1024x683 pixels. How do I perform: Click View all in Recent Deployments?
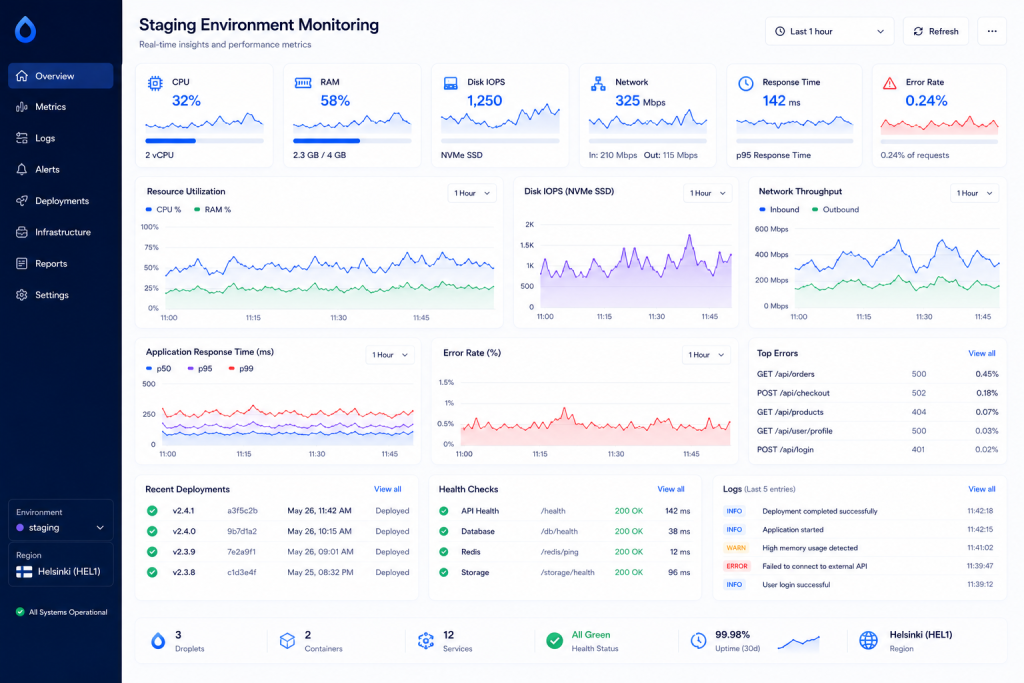coord(387,489)
